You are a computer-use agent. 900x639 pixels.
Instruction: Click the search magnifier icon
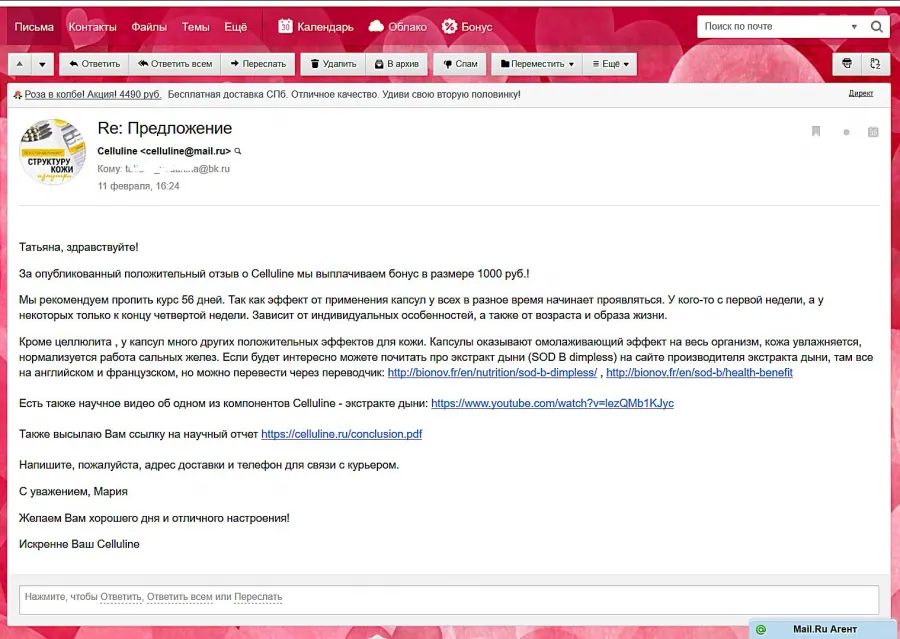pyautogui.click(x=876, y=26)
